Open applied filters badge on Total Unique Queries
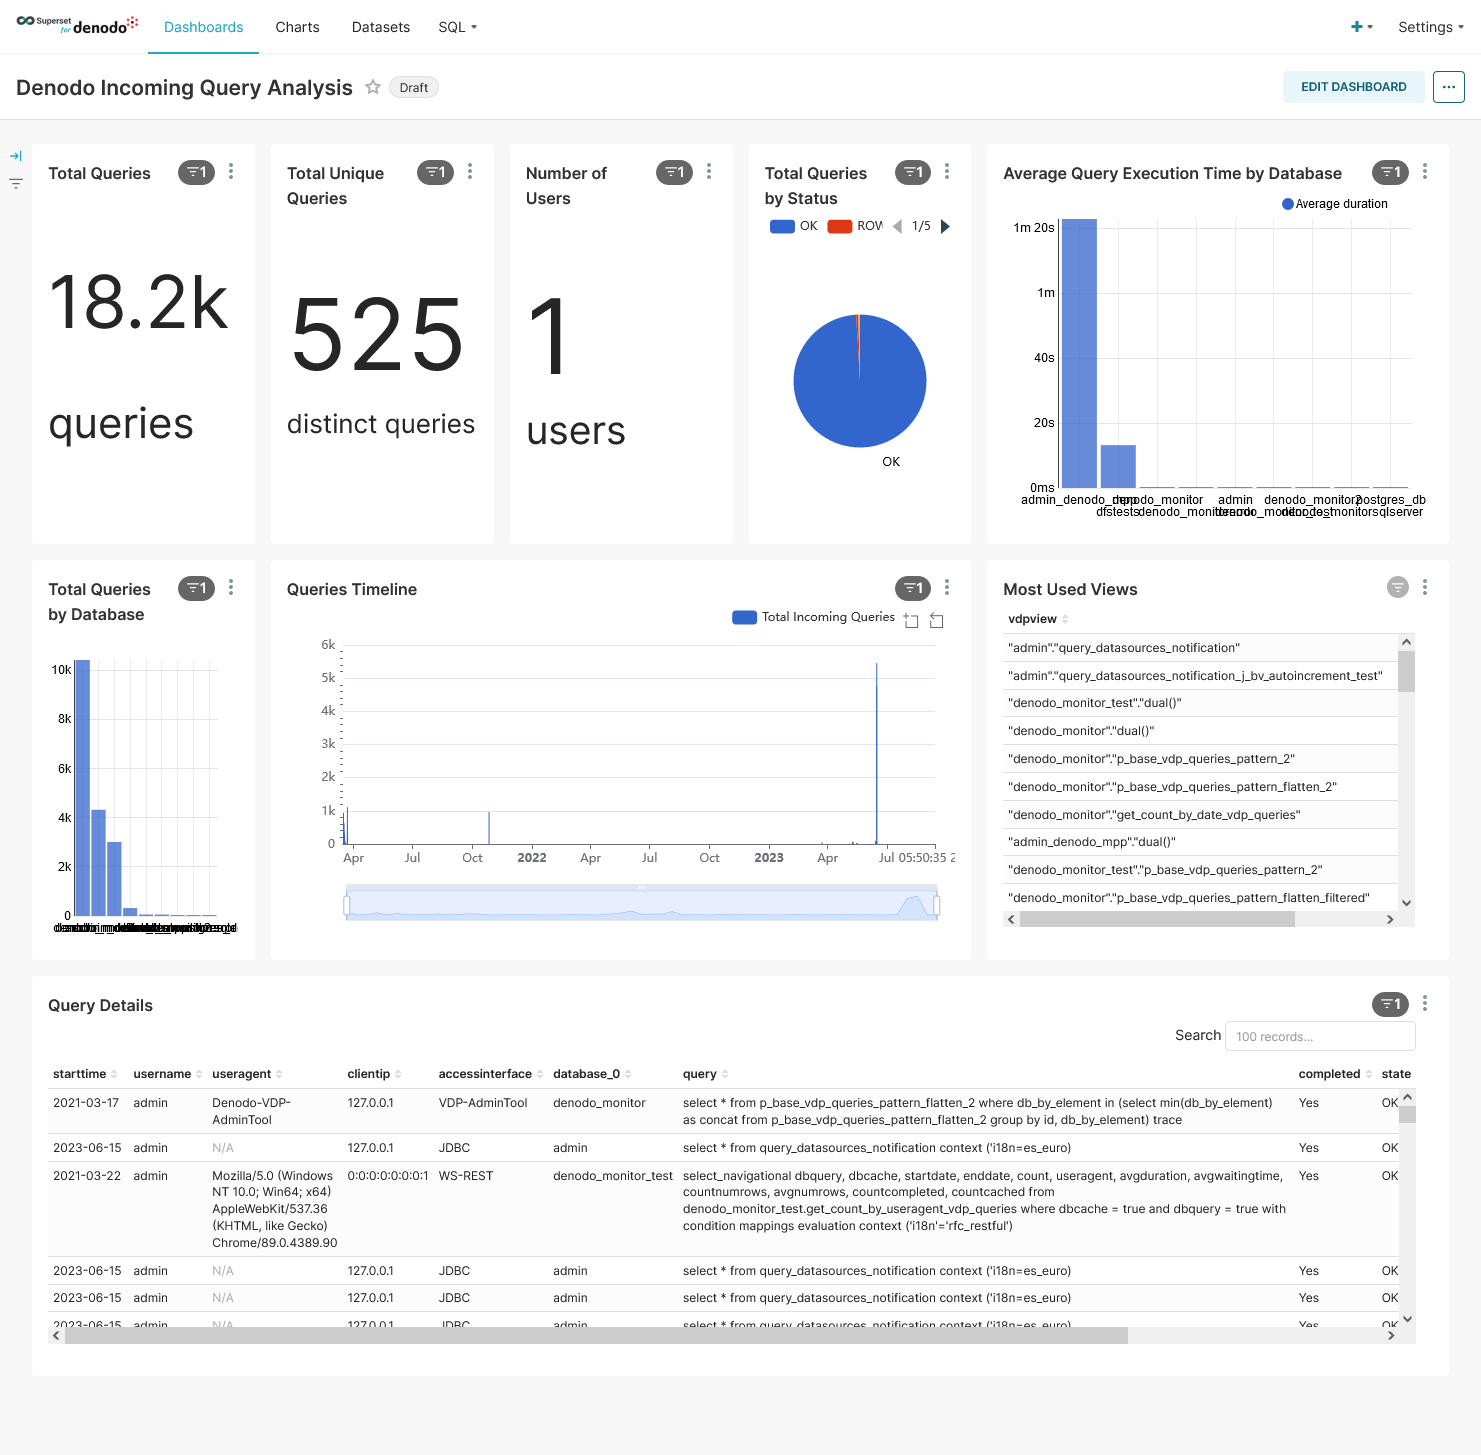The width and height of the screenshot is (1481, 1455). [435, 172]
